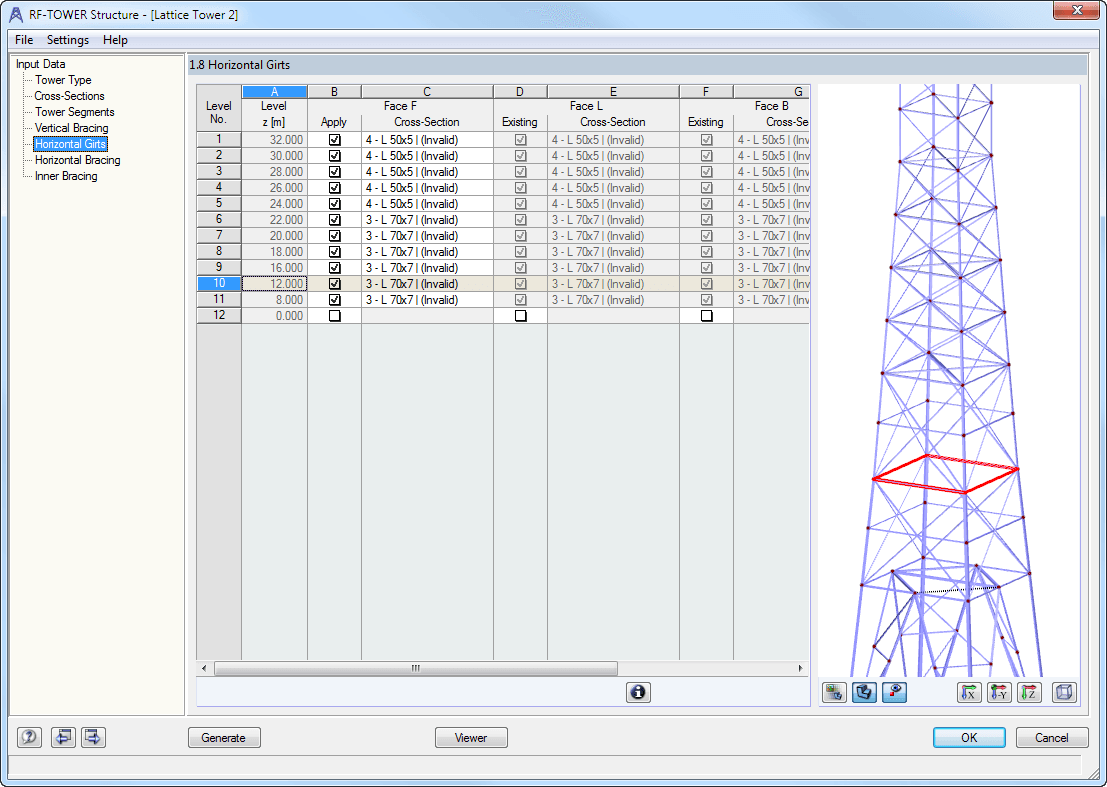This screenshot has height=787, width=1107.
Task: Click the level cell 0.000
Action: click(x=274, y=316)
